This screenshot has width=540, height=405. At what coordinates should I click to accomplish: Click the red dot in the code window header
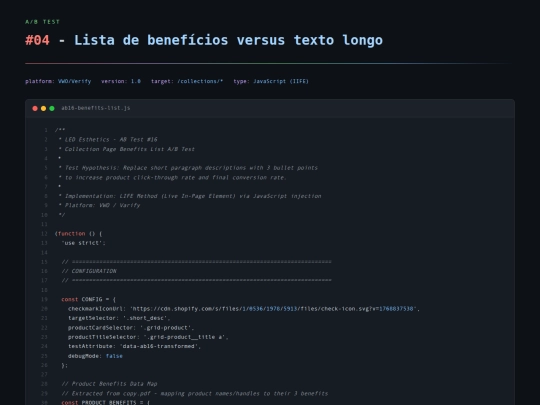35,108
